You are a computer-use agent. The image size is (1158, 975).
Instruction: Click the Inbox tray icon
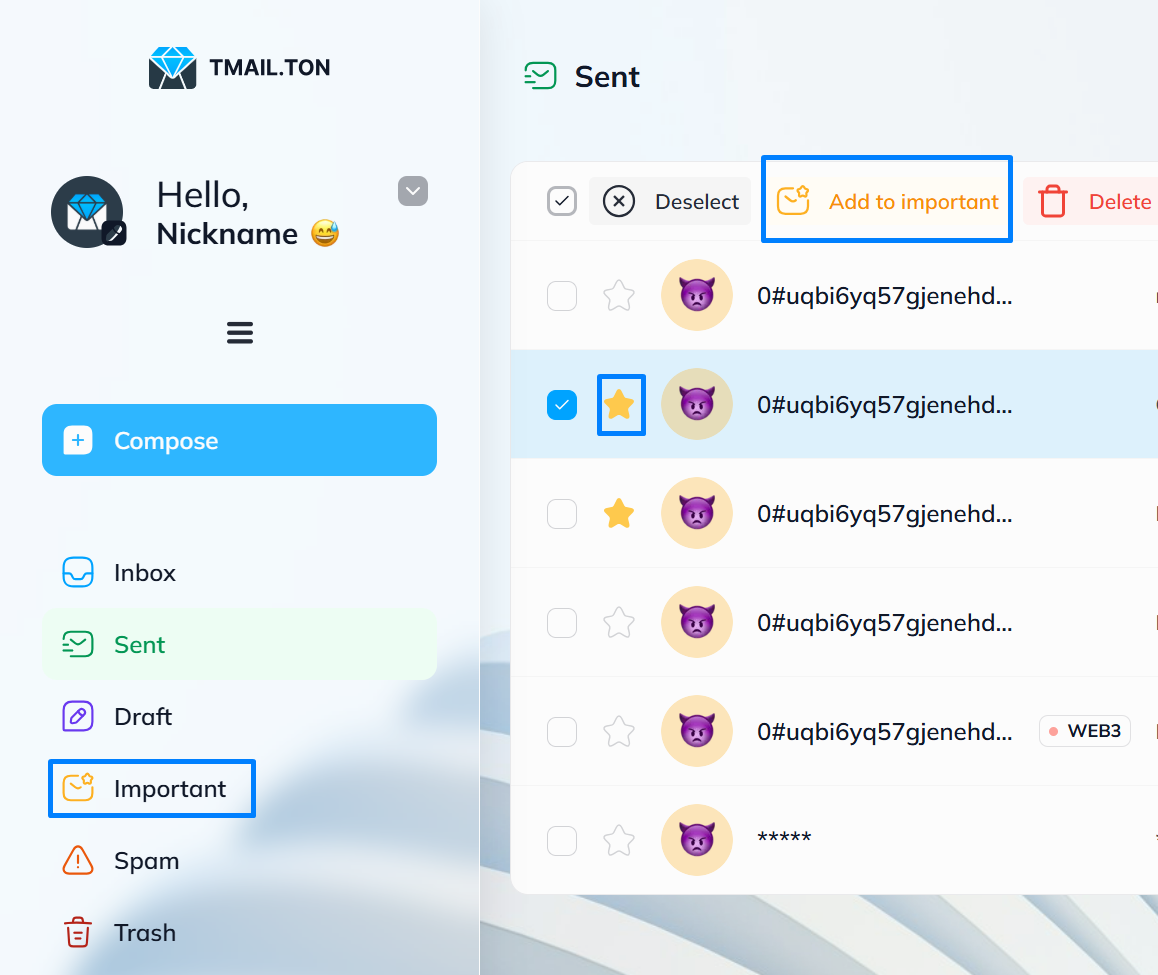pos(78,572)
